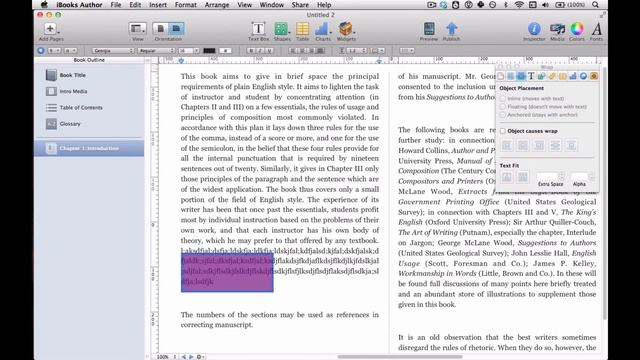Select the Table inspector tab

562,76
